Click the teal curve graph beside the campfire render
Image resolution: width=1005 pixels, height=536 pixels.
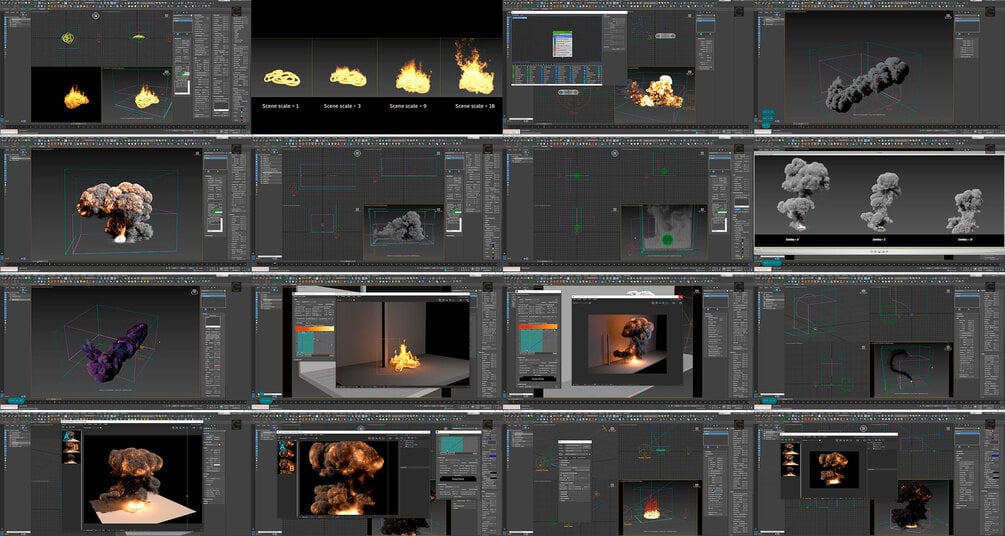click(x=305, y=343)
